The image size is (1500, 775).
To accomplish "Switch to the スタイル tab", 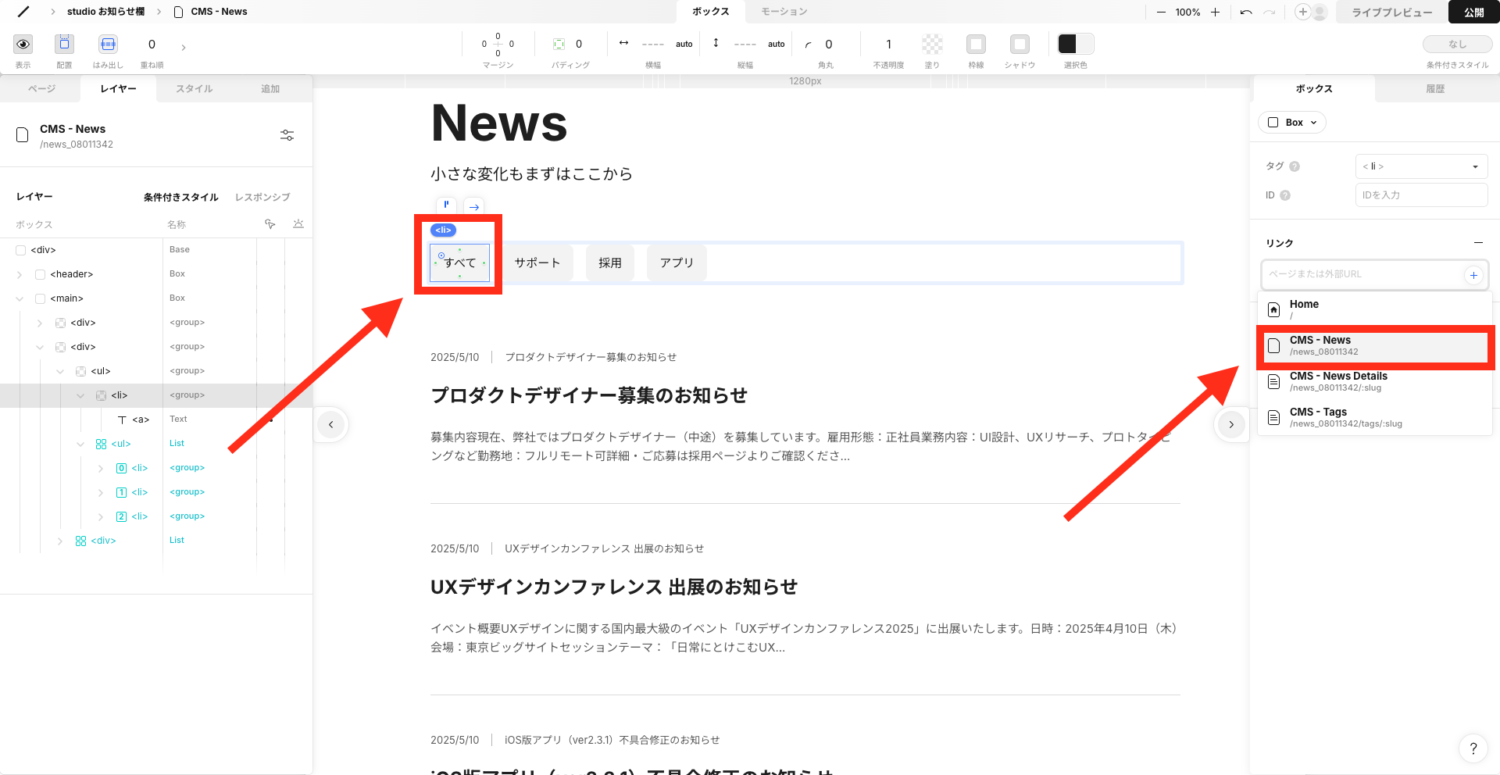I will tap(193, 88).
